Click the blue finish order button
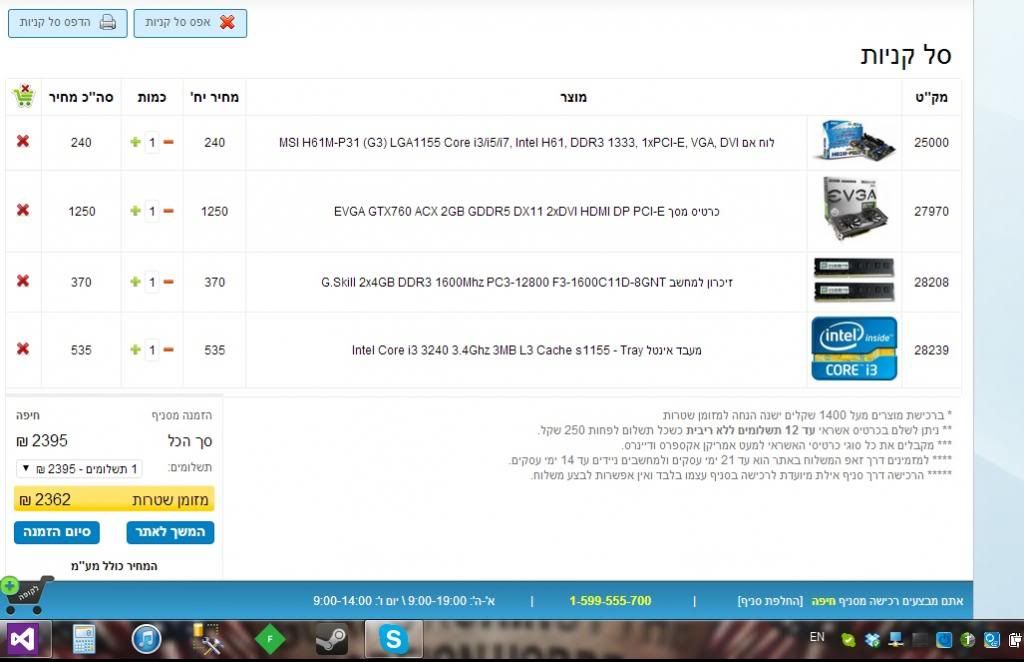This screenshot has width=1024, height=662. [57, 532]
